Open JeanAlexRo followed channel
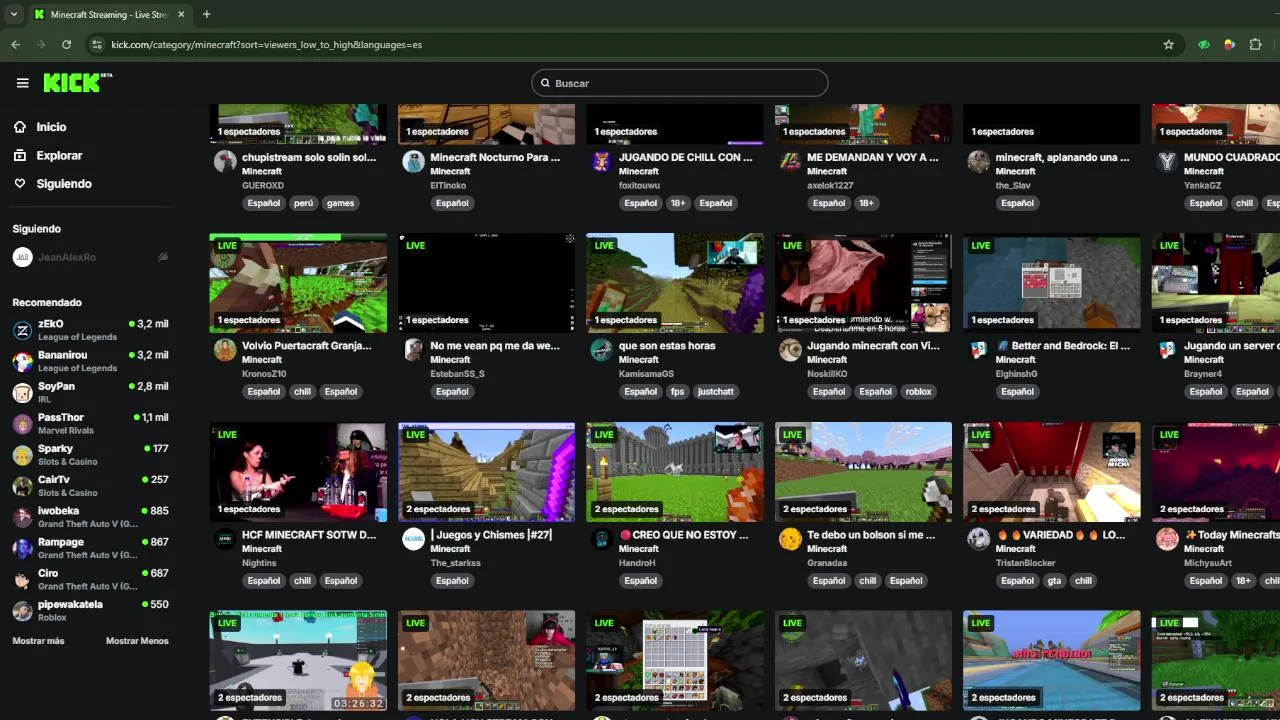 (90, 257)
